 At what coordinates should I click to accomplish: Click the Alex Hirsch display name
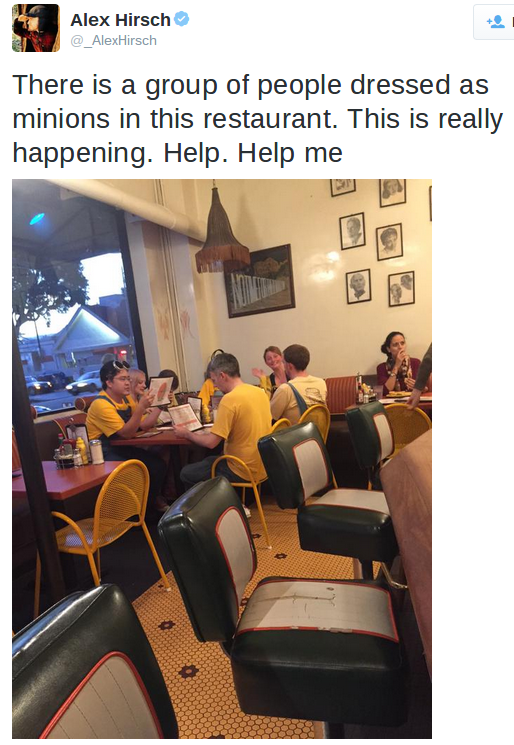tap(120, 20)
